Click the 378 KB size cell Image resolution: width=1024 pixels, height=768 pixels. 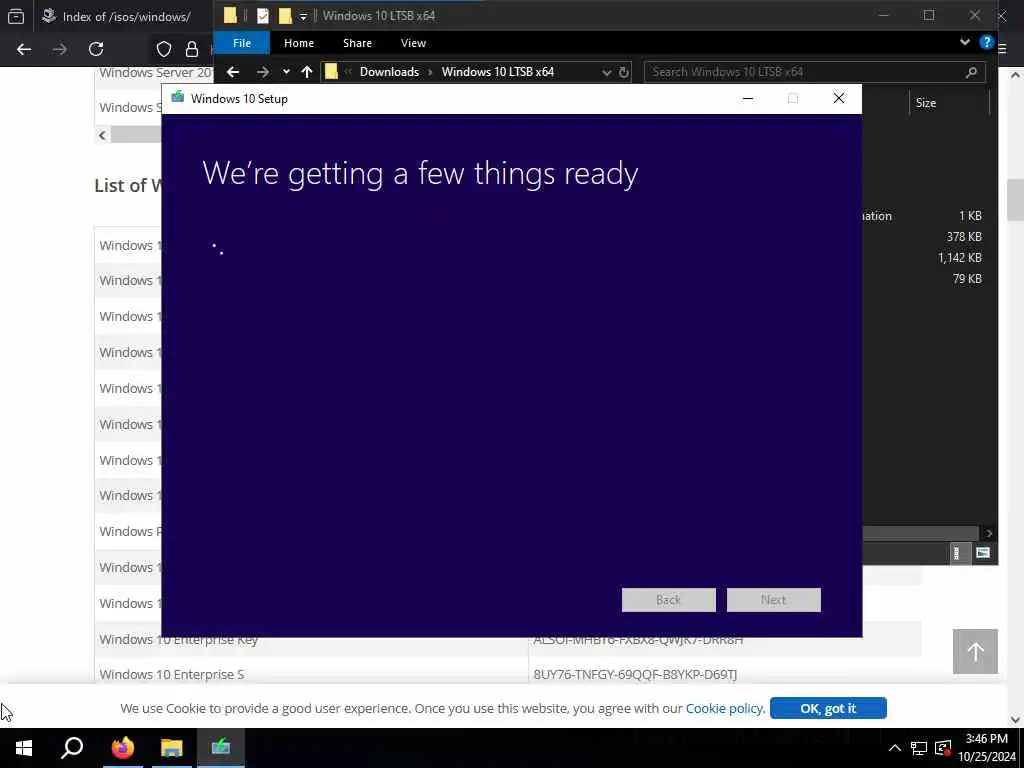(x=964, y=236)
